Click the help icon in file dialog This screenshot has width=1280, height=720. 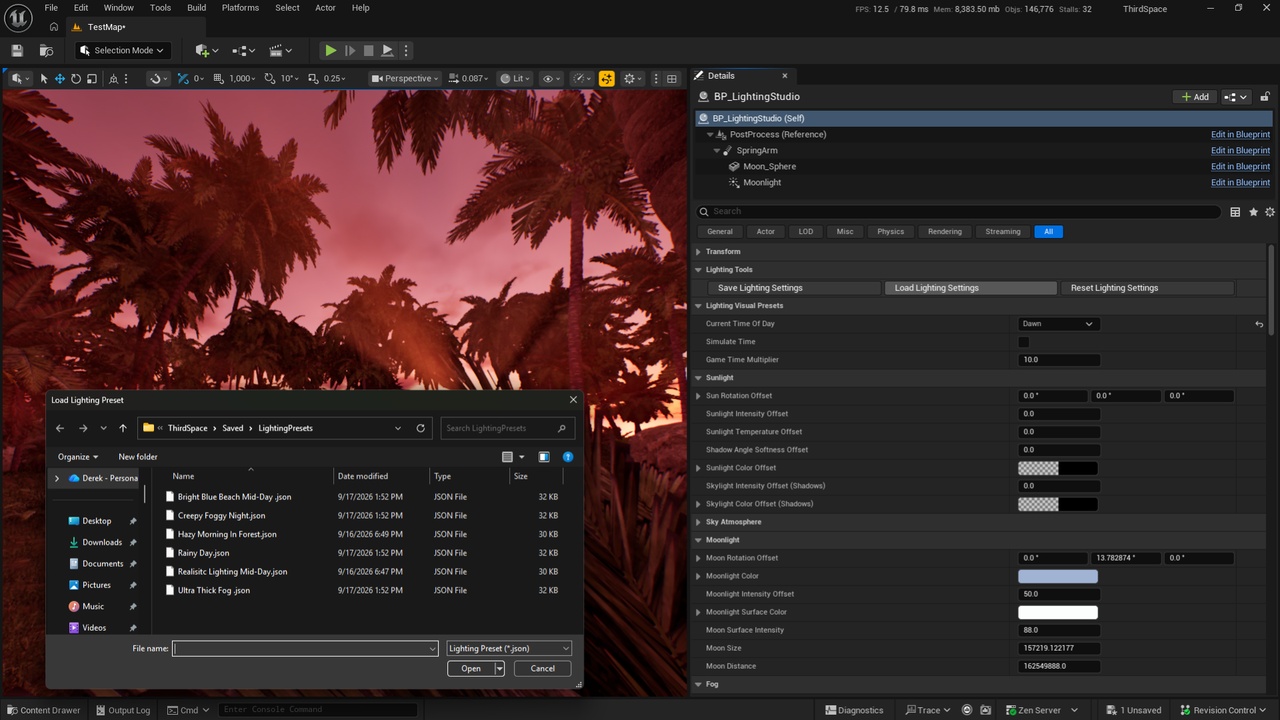(568, 457)
